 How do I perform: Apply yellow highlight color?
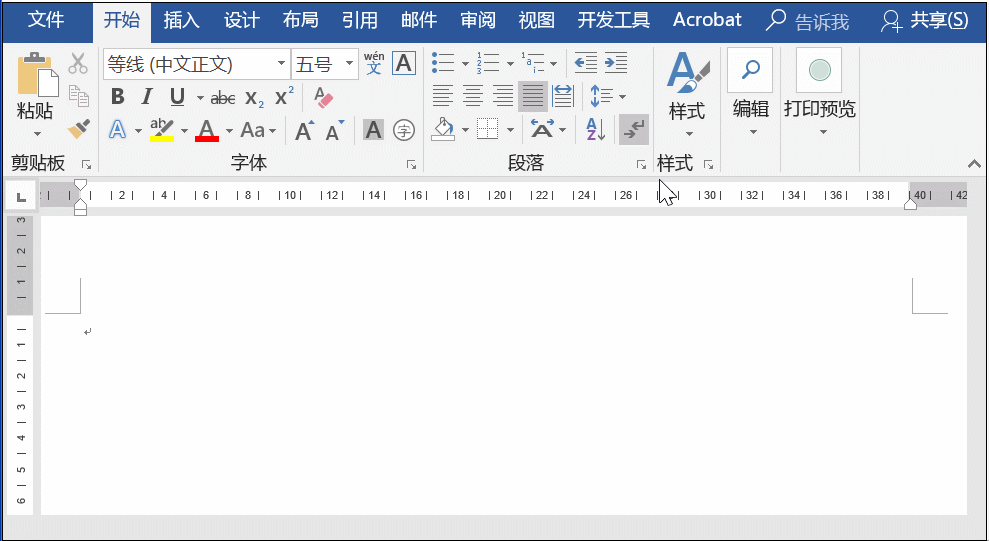[162, 131]
